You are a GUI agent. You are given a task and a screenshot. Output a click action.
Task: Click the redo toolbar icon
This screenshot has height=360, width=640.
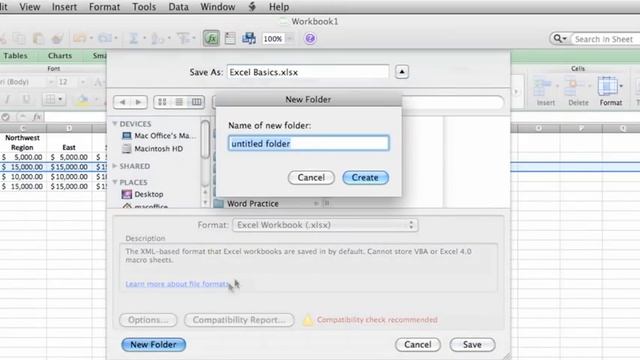(x=105, y=39)
